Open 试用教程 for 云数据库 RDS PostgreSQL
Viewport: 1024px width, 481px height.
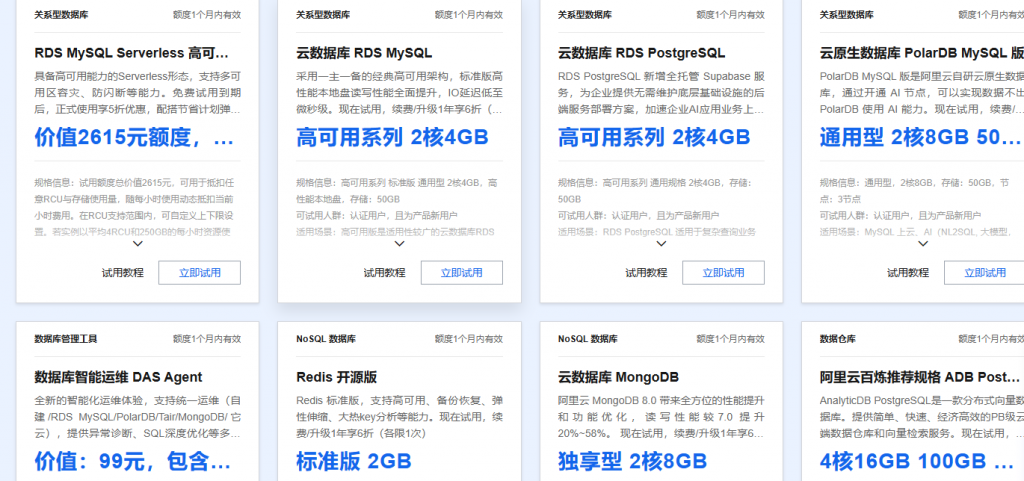click(646, 273)
